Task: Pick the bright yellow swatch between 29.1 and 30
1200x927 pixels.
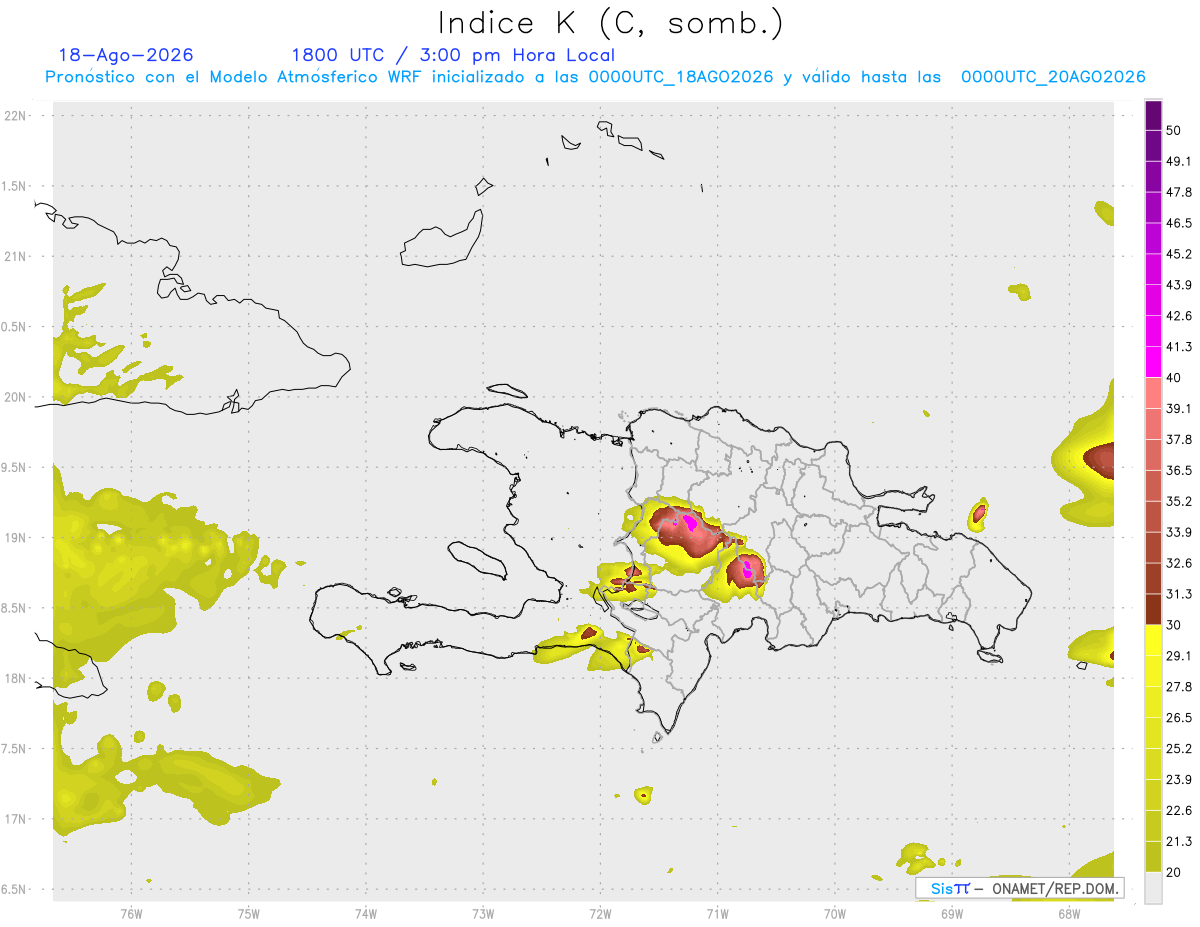Action: tap(1153, 640)
